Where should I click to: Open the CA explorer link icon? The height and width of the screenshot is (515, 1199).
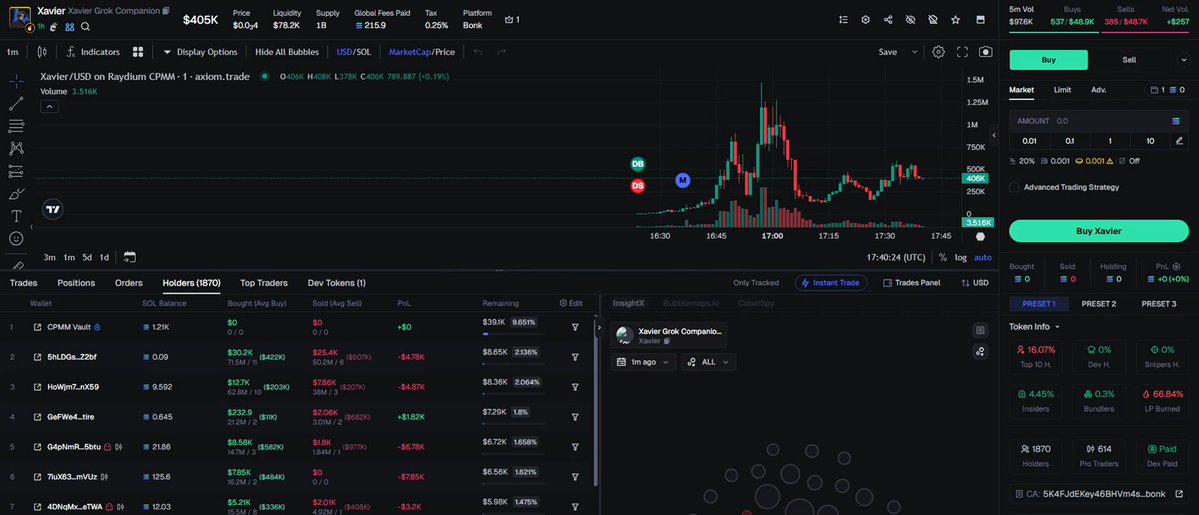pos(1178,494)
